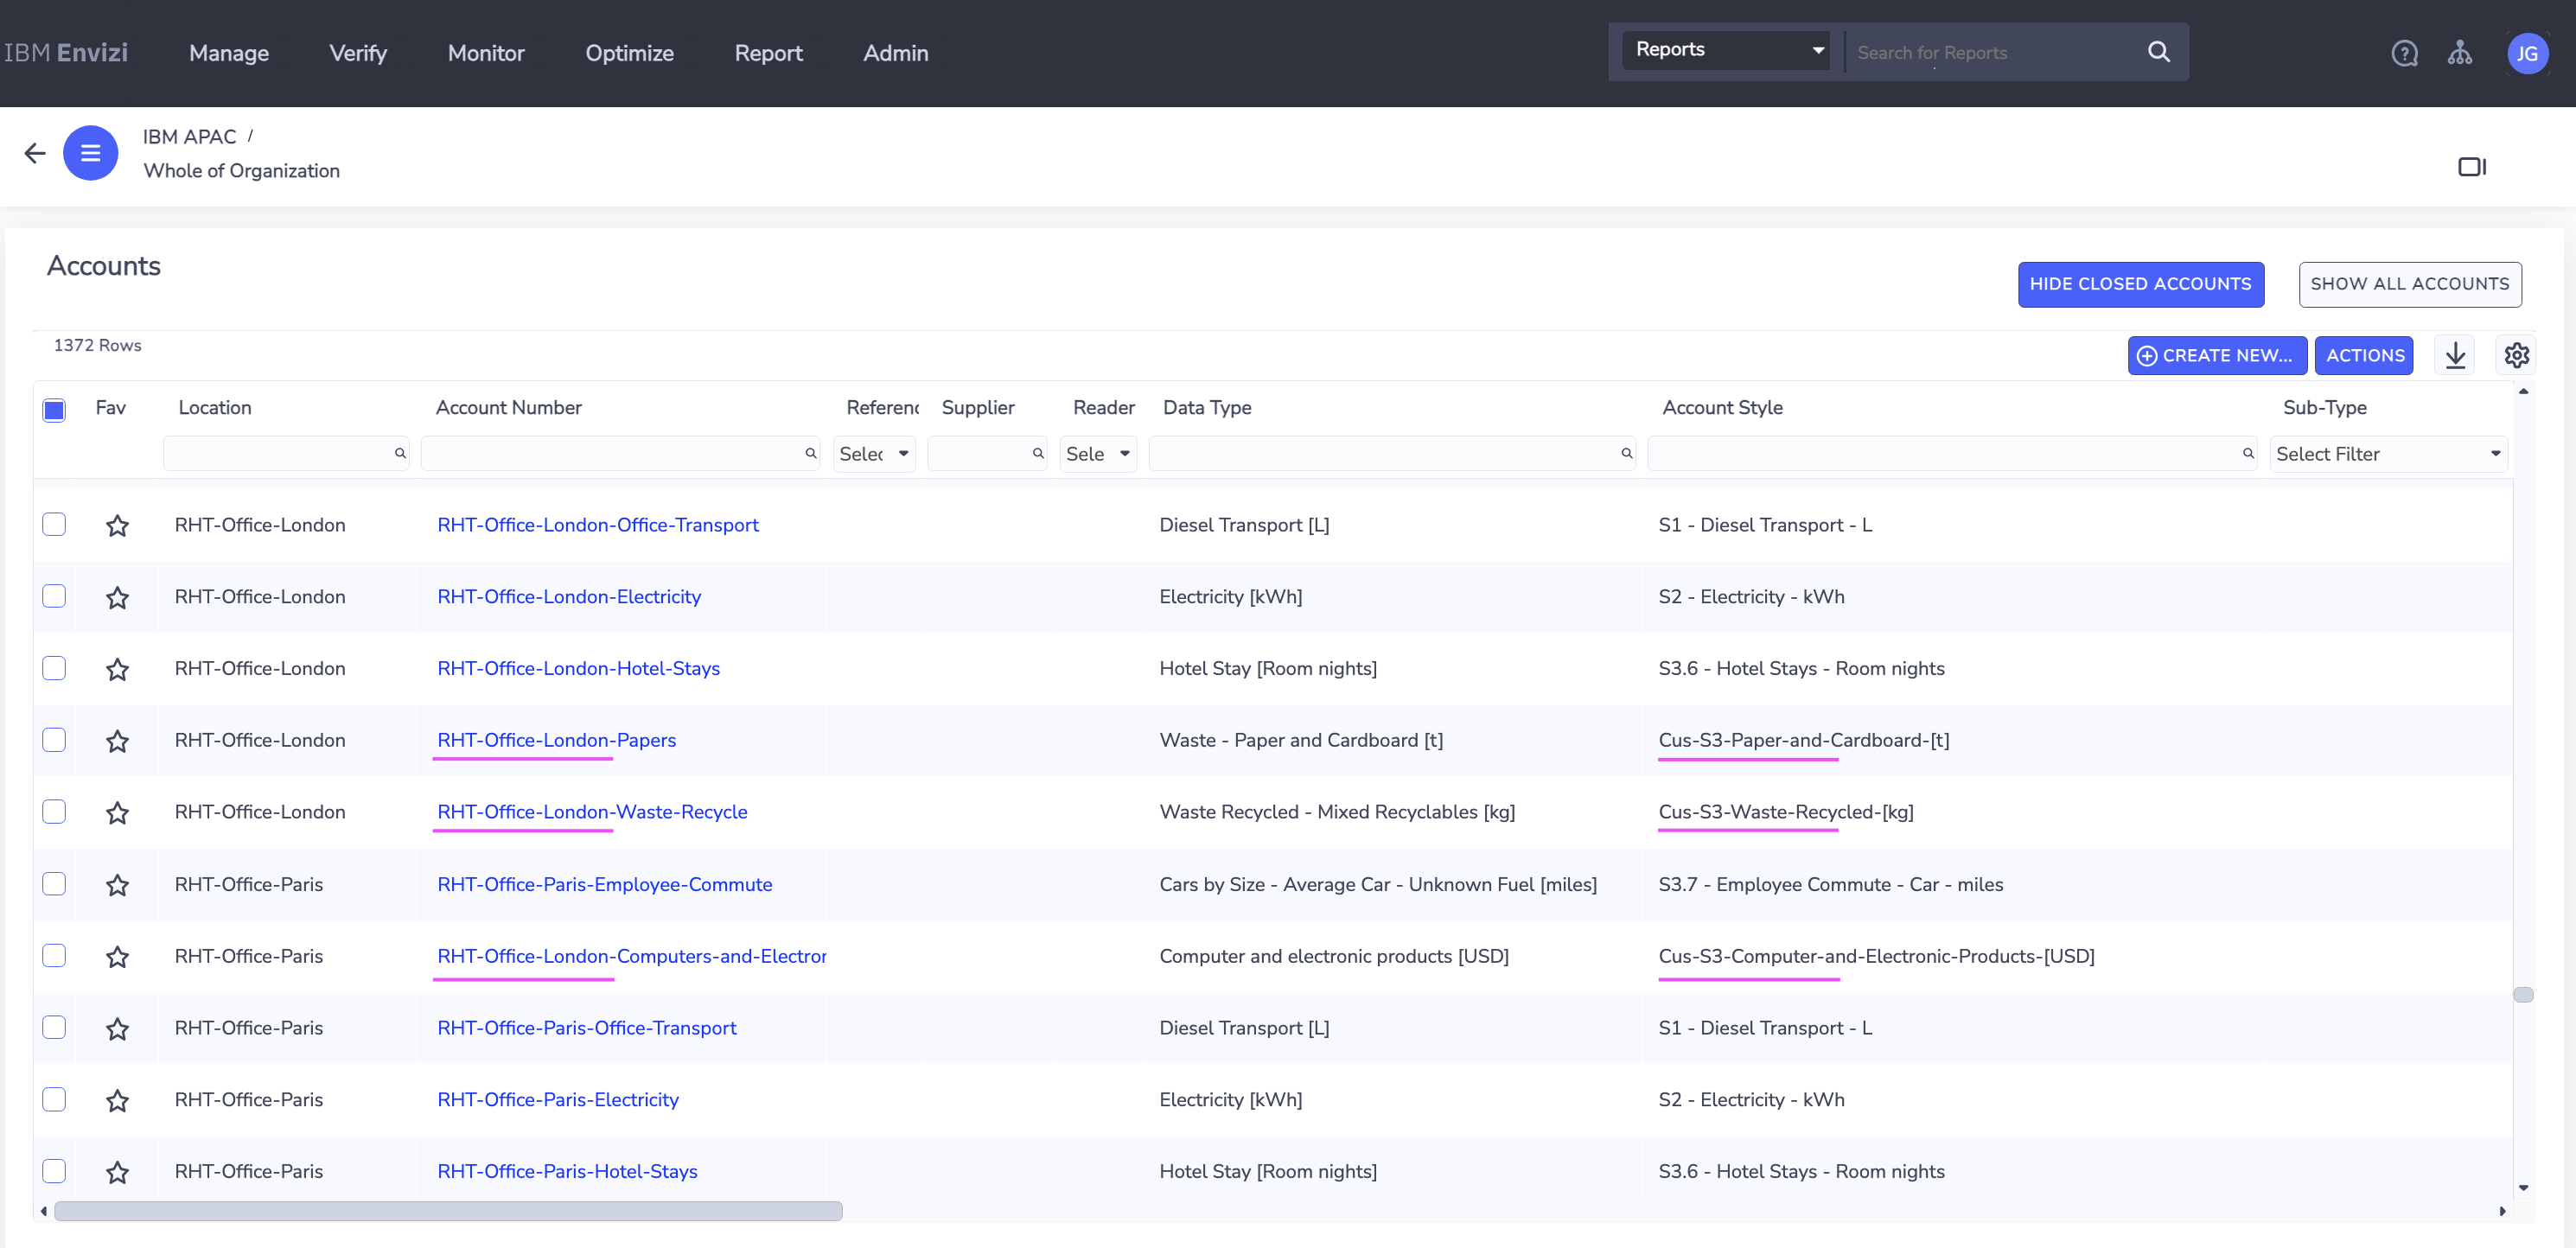The image size is (2576, 1248).
Task: Toggle the select-all header checkbox
Action: pyautogui.click(x=54, y=409)
